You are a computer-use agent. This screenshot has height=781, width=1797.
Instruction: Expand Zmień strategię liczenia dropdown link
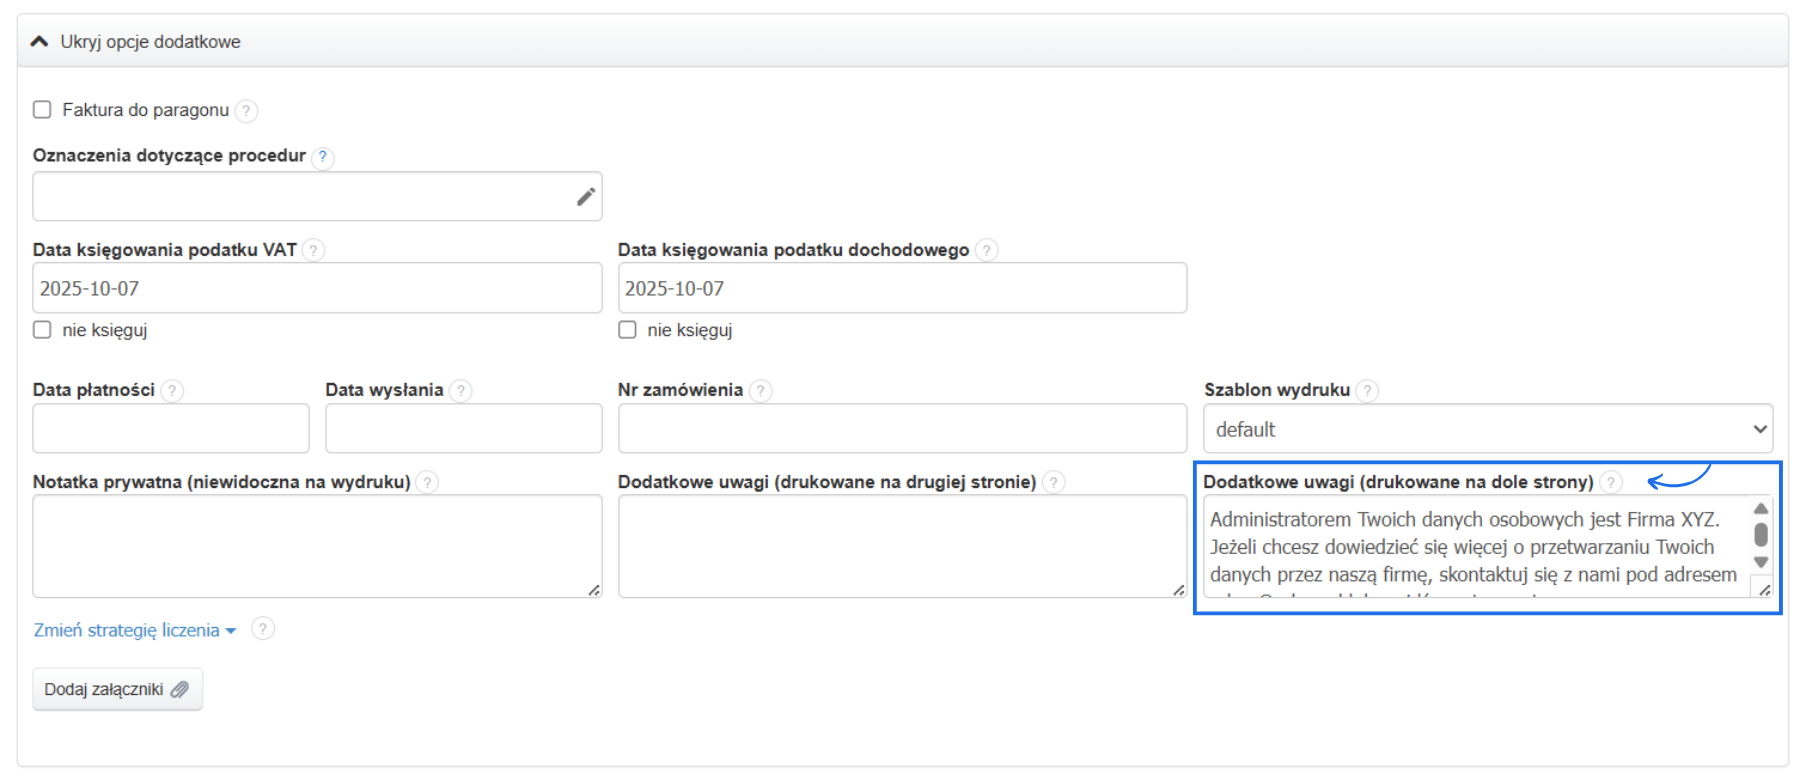[x=134, y=631]
